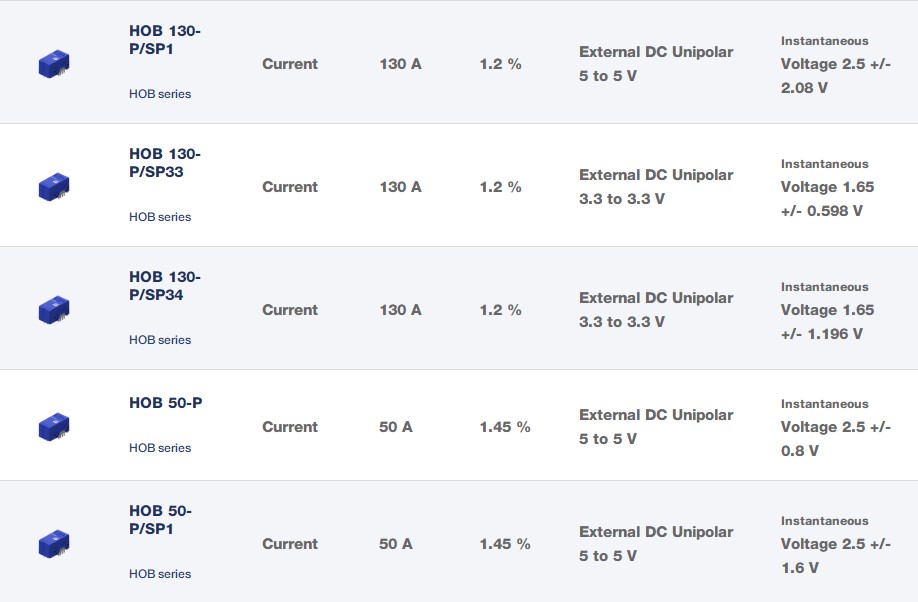Click Voltage 1.65 +/- 0.598 V output
The width and height of the screenshot is (918, 602).
click(827, 199)
